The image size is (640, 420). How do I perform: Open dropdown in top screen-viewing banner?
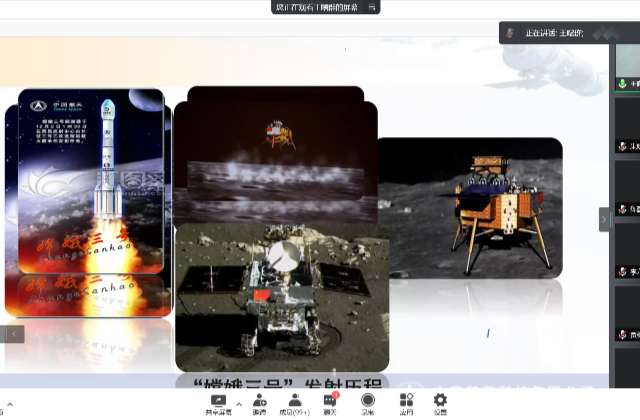point(372,7)
